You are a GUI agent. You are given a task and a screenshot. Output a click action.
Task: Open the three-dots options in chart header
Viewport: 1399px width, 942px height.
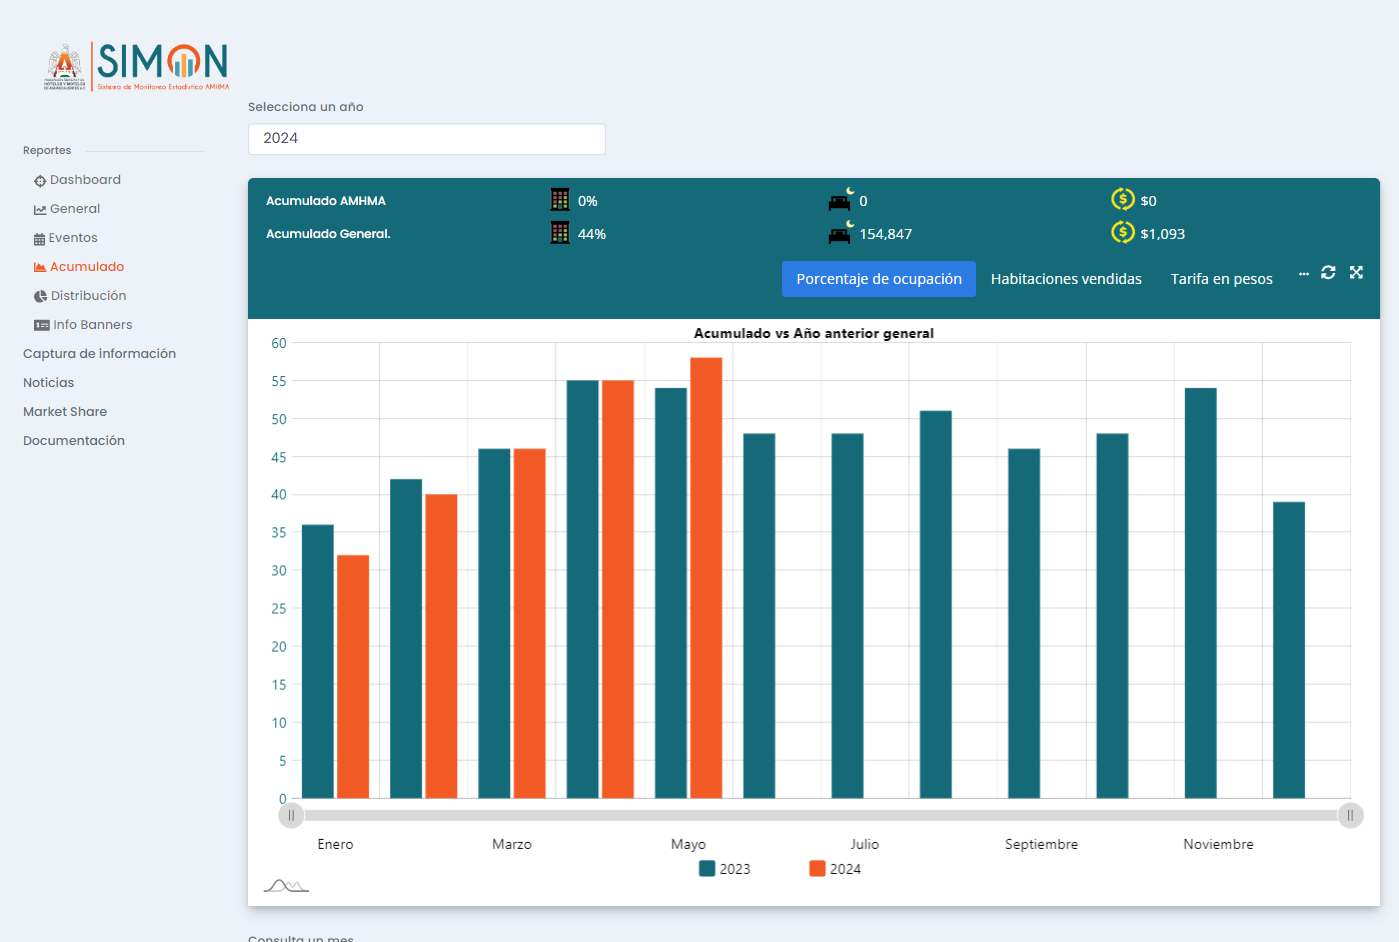(1303, 273)
